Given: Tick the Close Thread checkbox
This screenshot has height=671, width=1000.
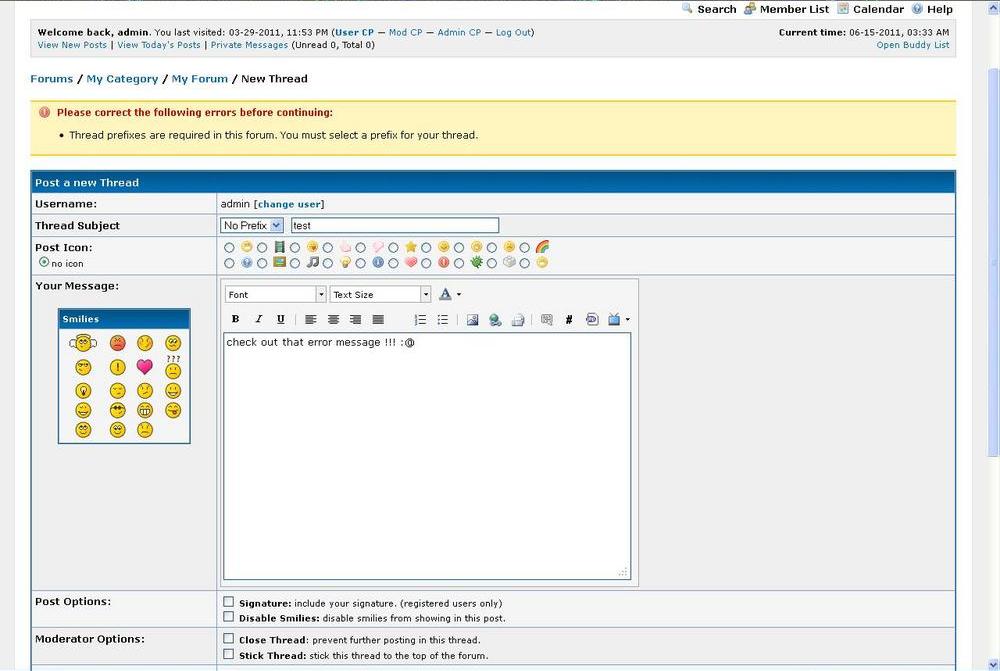Looking at the screenshot, I should pyautogui.click(x=229, y=639).
